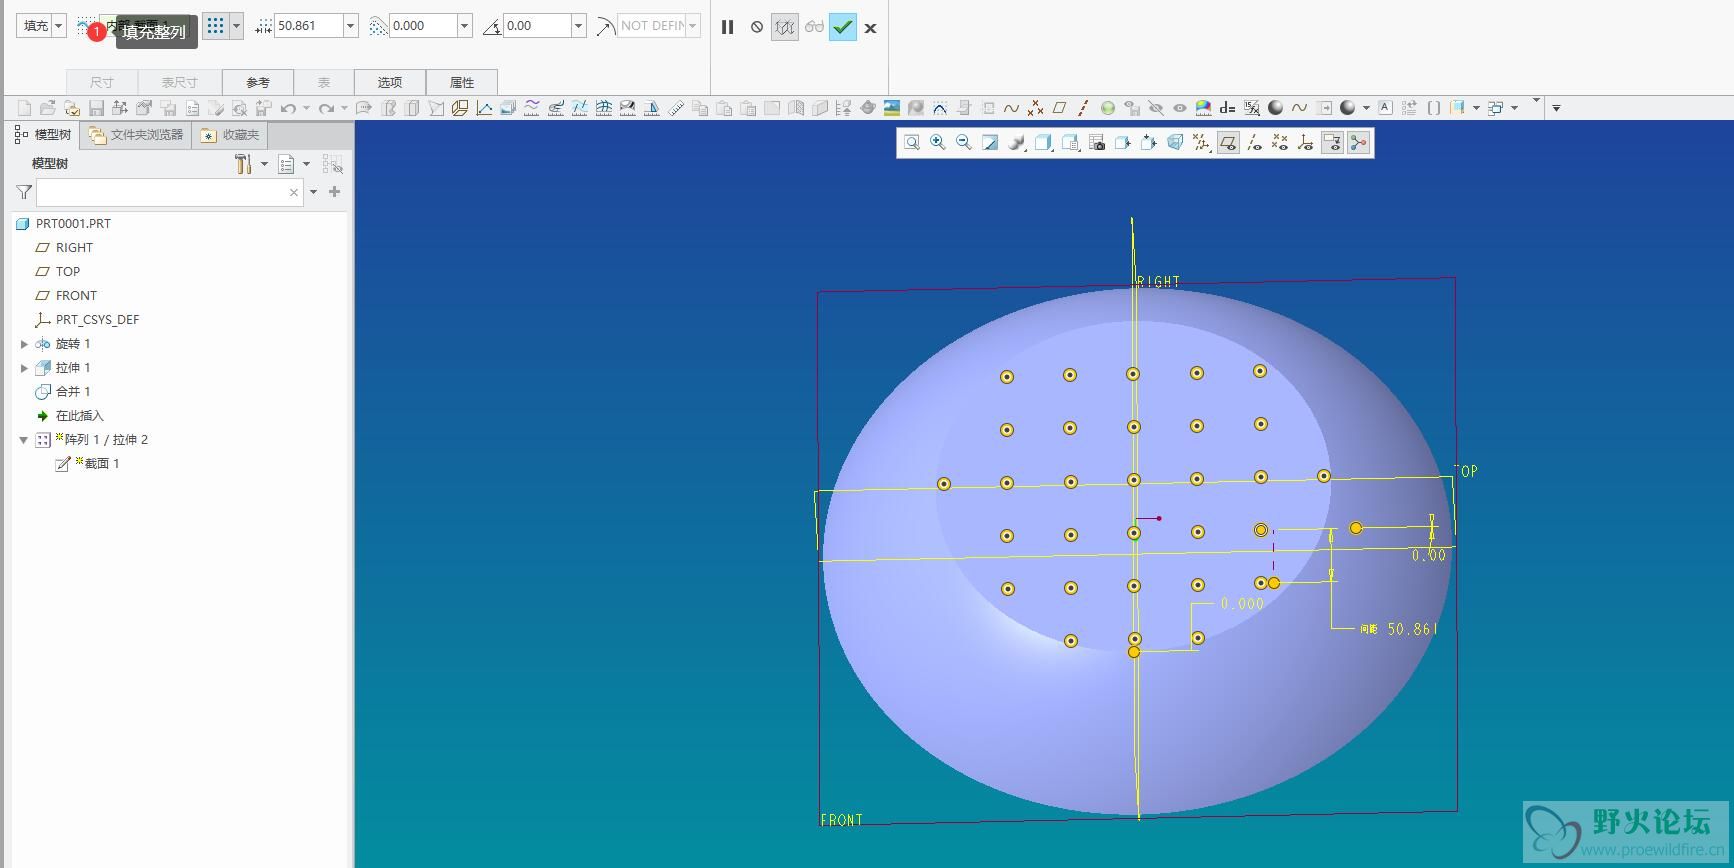
Task: Toggle the unattached geometry preview icon
Action: 785,27
